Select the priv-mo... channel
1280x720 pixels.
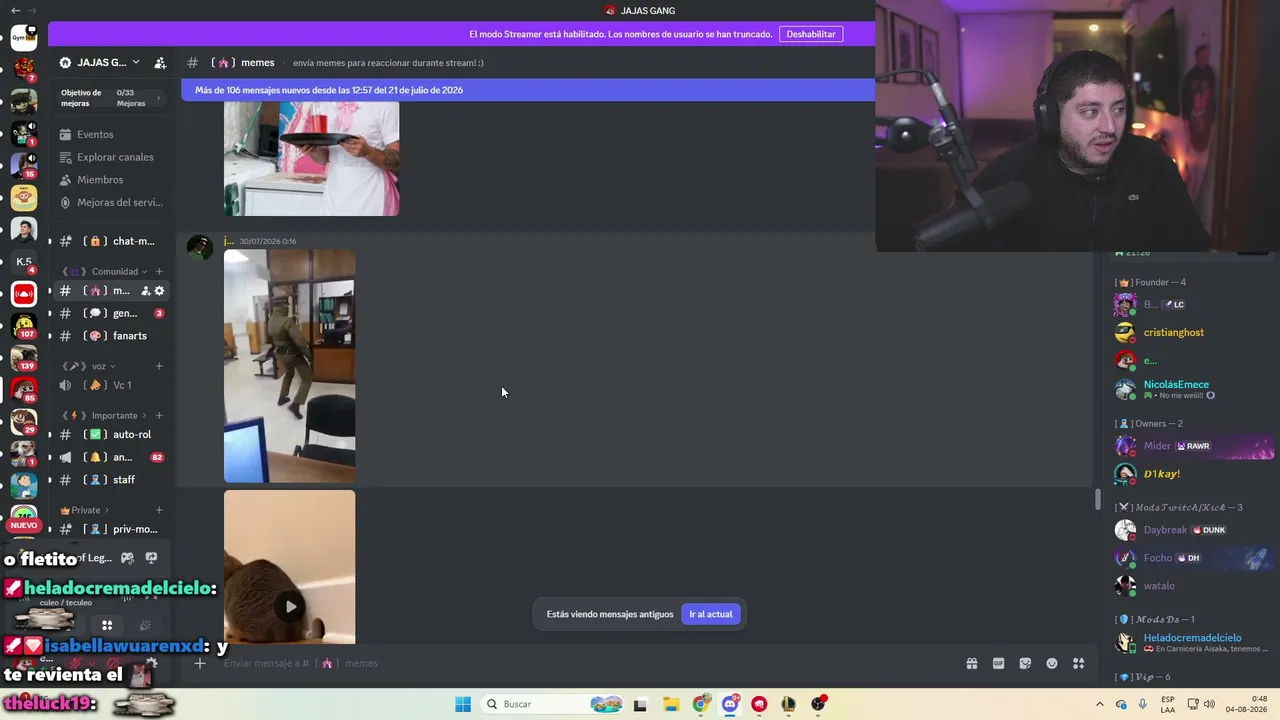click(x=110, y=529)
